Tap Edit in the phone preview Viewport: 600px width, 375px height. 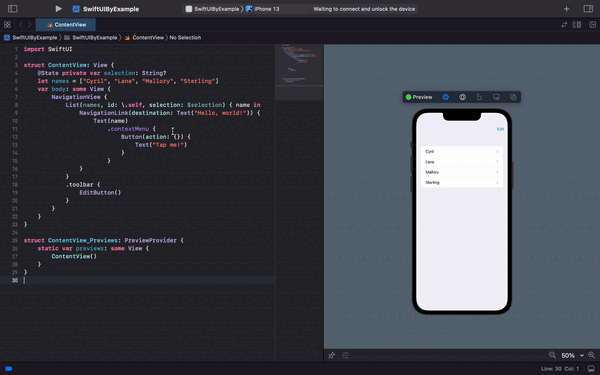pyautogui.click(x=500, y=129)
